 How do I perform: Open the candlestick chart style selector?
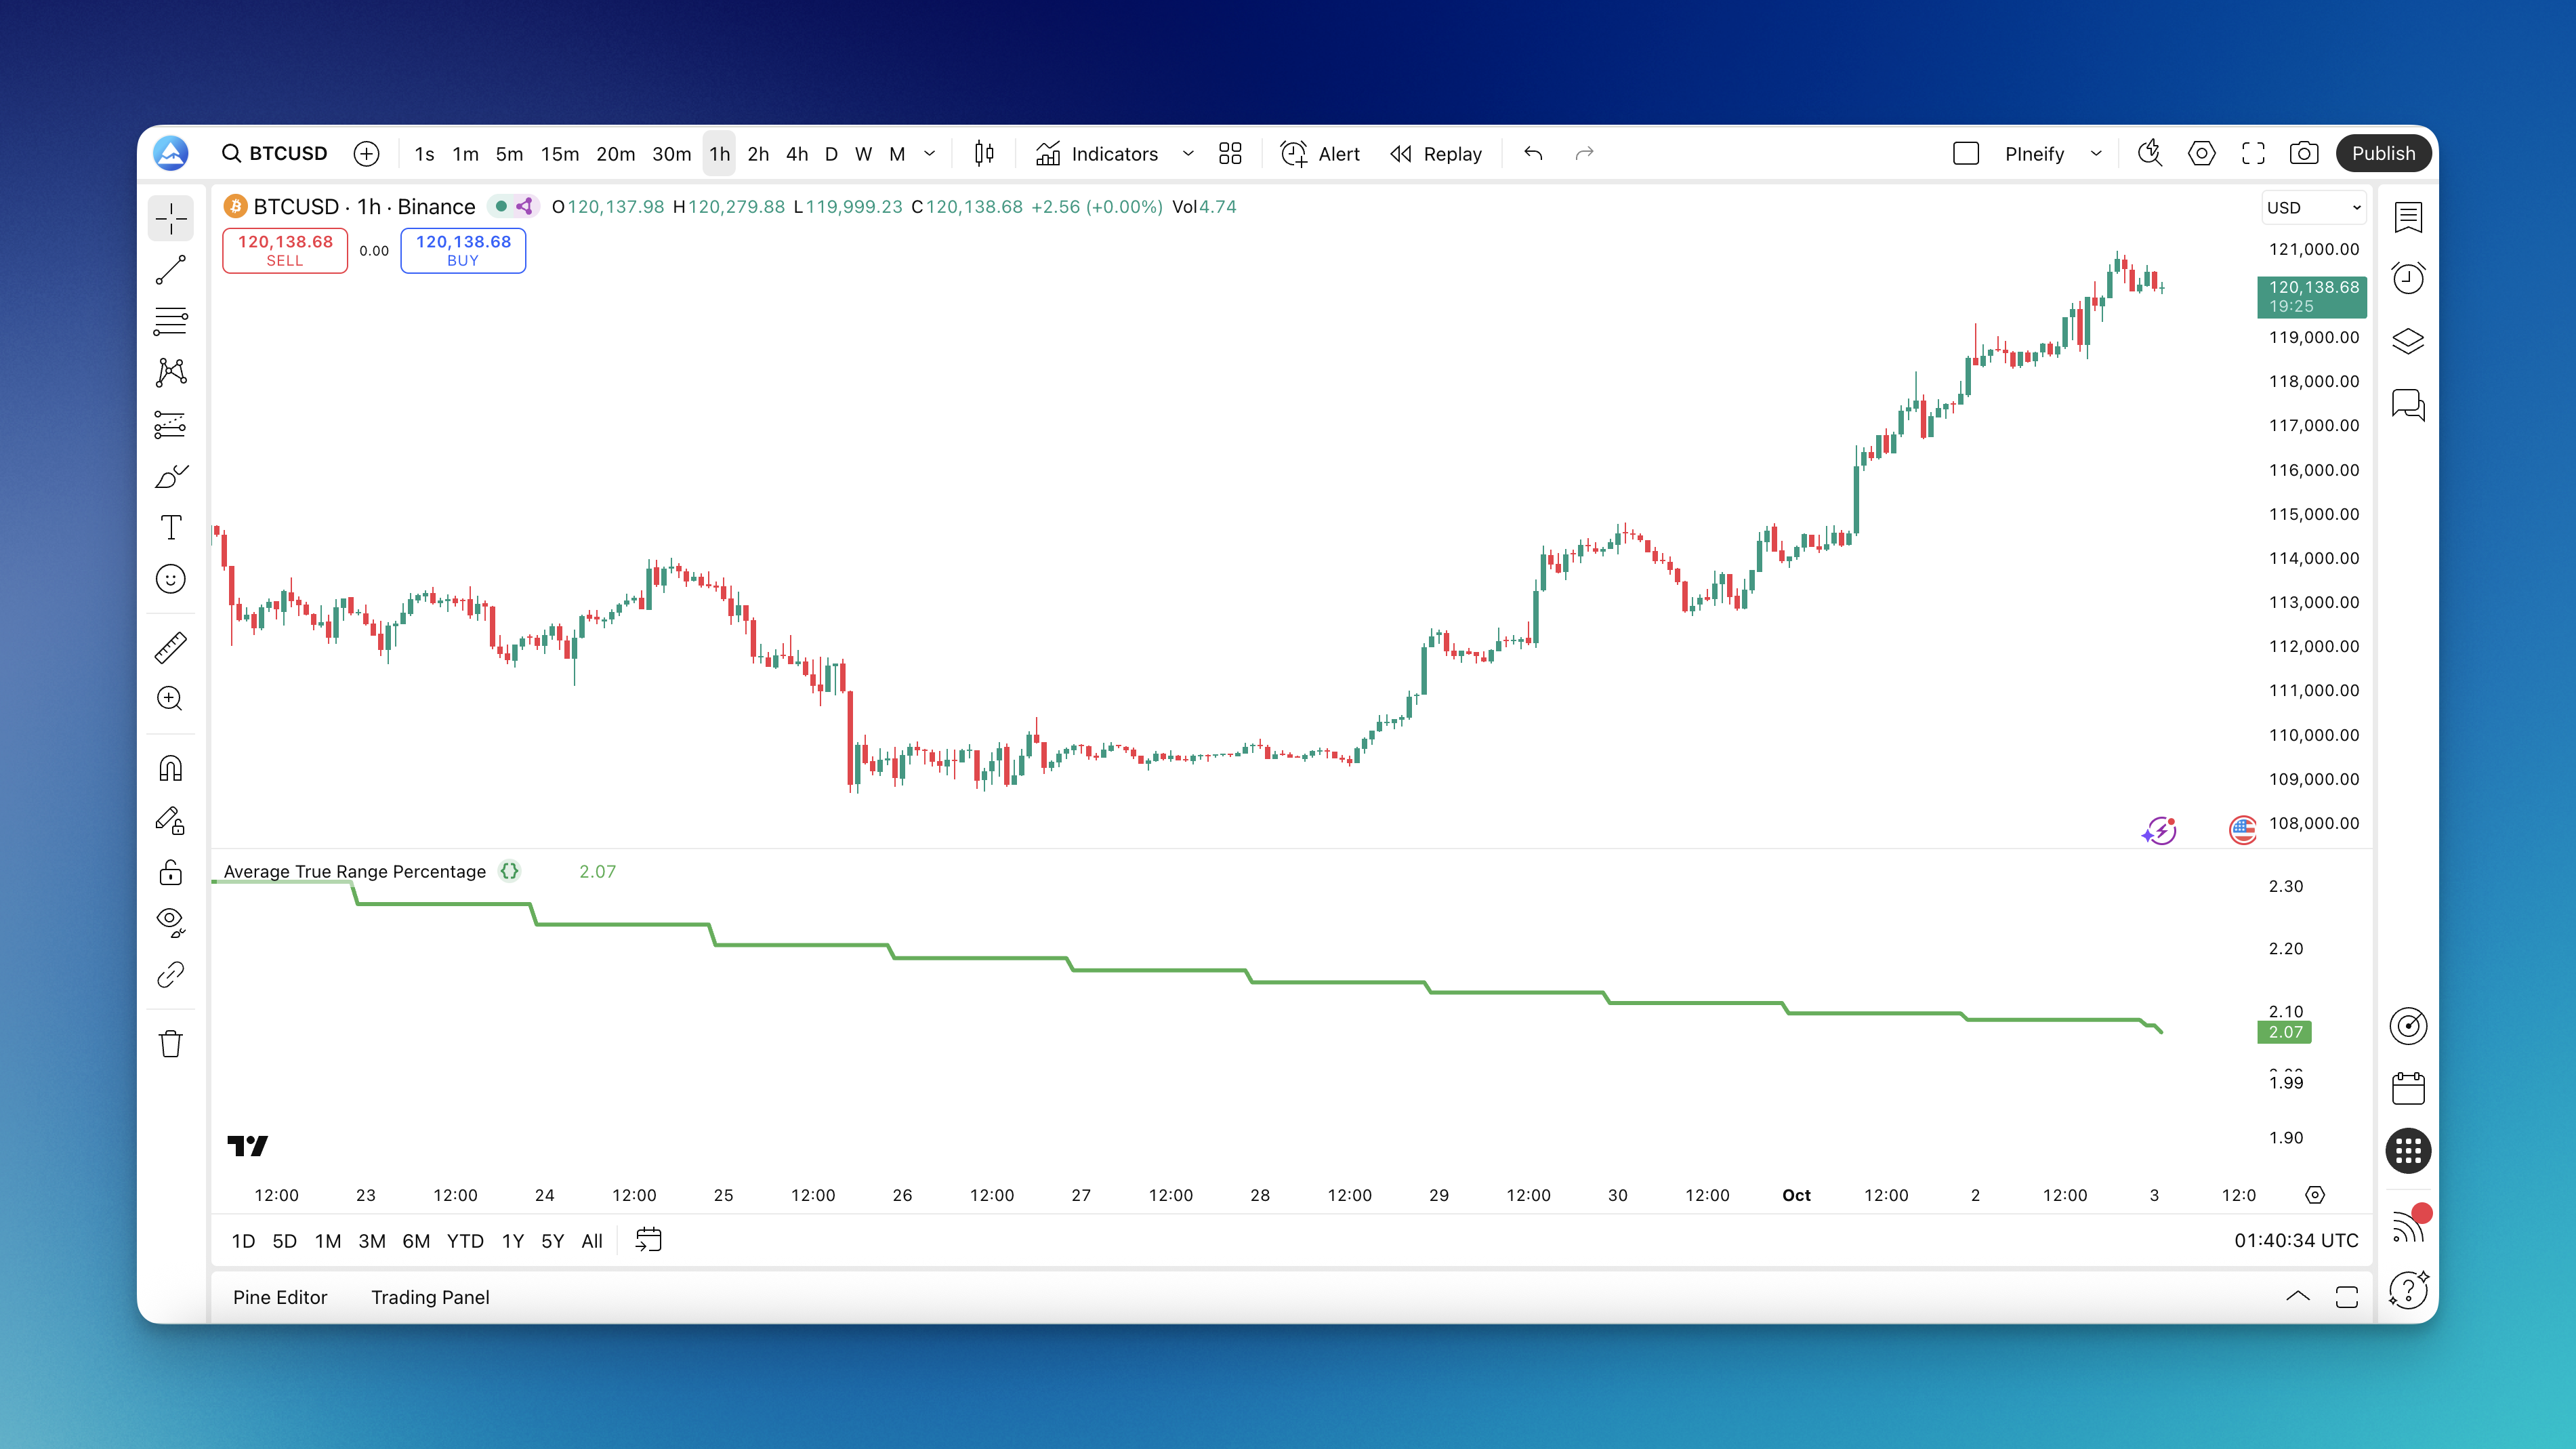(984, 153)
